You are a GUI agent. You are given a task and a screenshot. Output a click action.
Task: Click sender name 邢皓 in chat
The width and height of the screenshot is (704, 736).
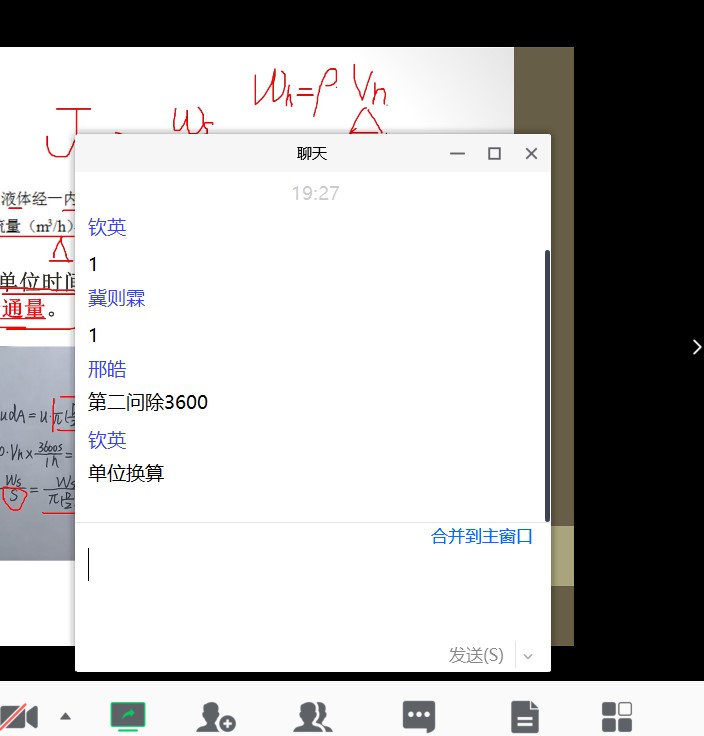click(x=108, y=370)
